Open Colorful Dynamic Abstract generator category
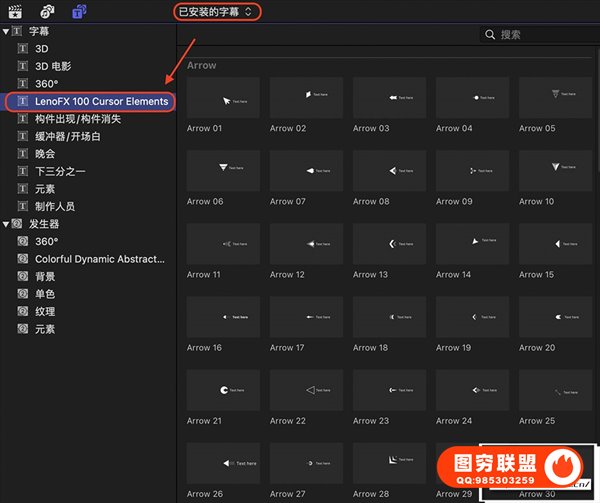The height and width of the screenshot is (503, 600). coord(99,259)
